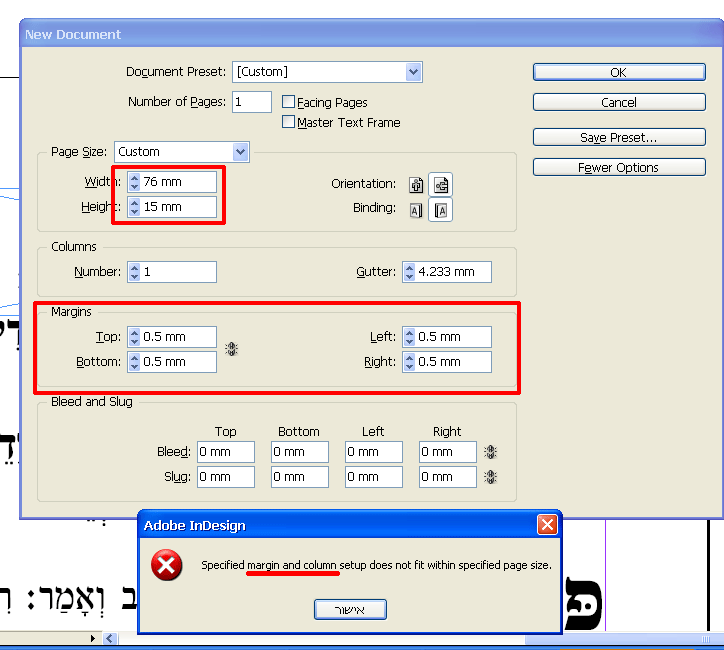Screen dimensions: 724x650
Task: Click the Bleed Left field
Action: click(x=374, y=452)
